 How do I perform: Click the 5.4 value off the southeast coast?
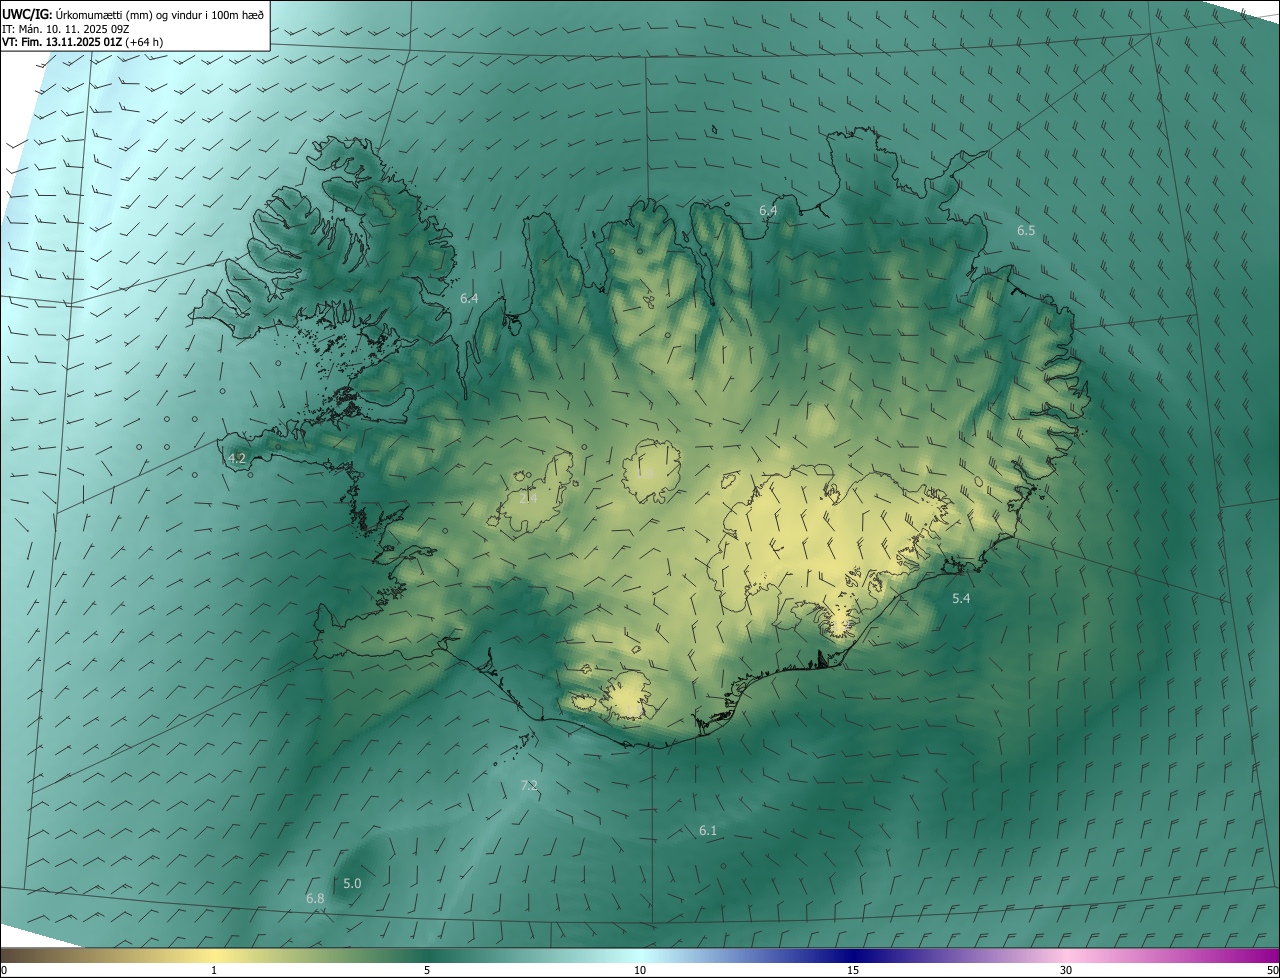point(961,599)
